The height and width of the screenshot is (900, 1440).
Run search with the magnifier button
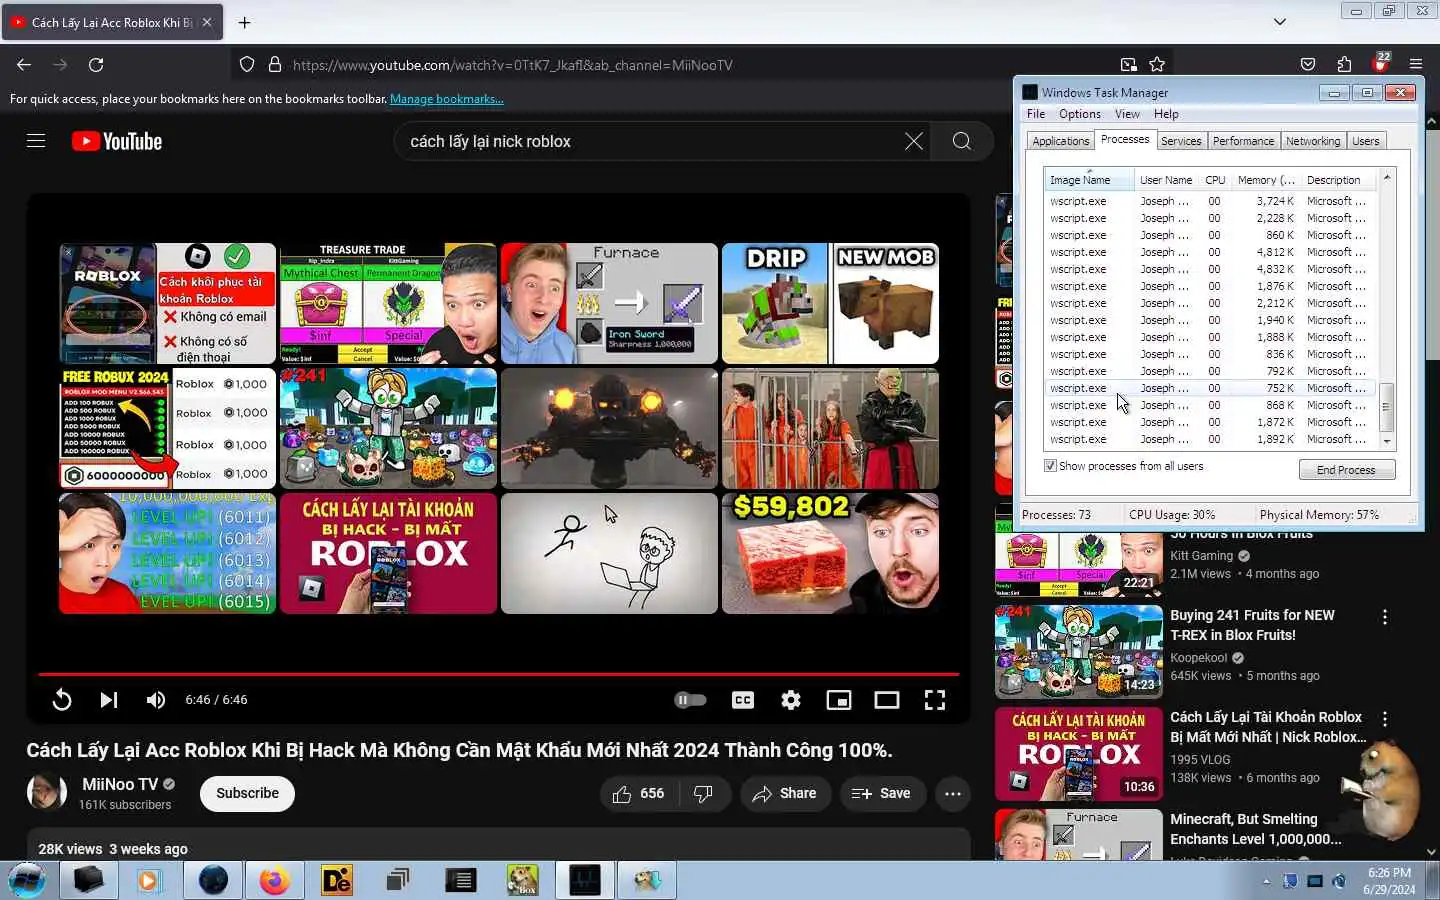click(x=962, y=141)
